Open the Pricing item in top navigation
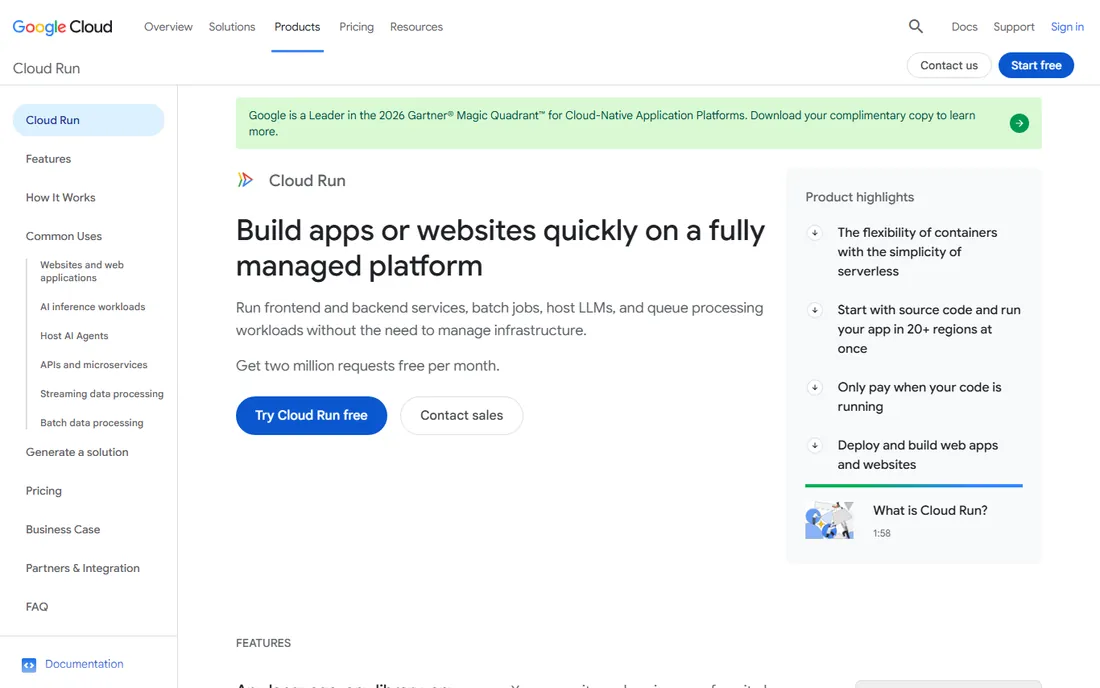This screenshot has width=1100, height=688. coord(356,27)
